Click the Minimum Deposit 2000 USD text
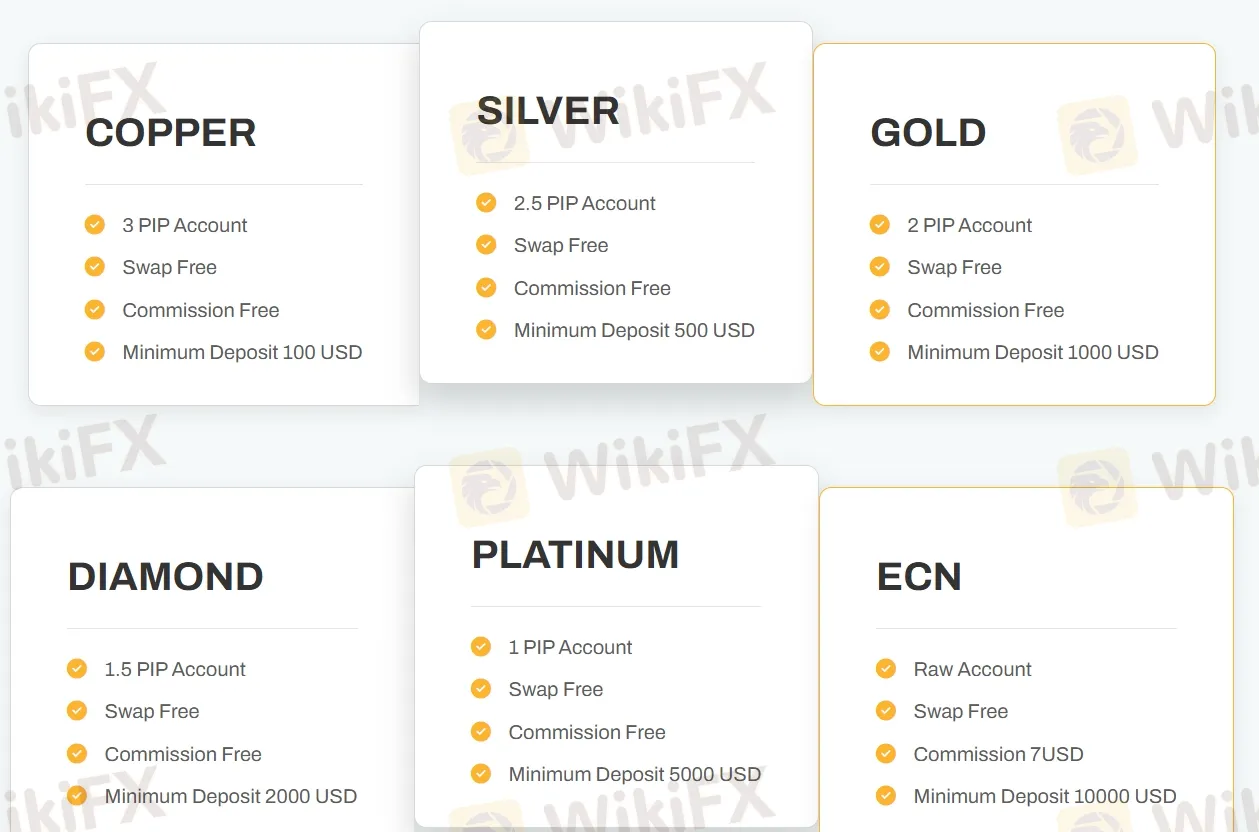This screenshot has height=832, width=1259. 231,796
